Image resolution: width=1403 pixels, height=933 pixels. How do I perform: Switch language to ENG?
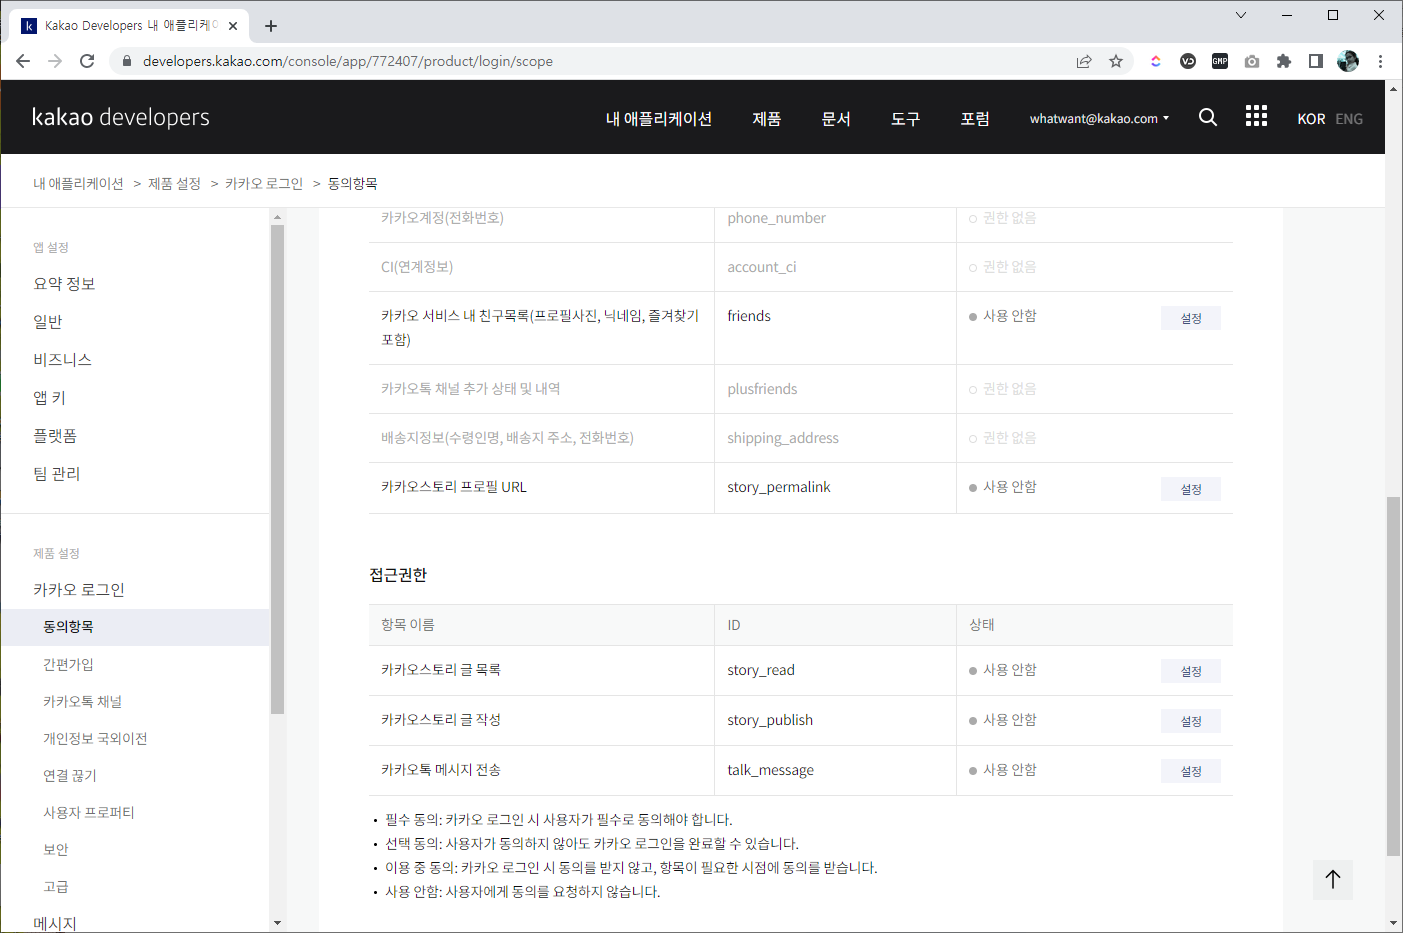click(x=1349, y=118)
